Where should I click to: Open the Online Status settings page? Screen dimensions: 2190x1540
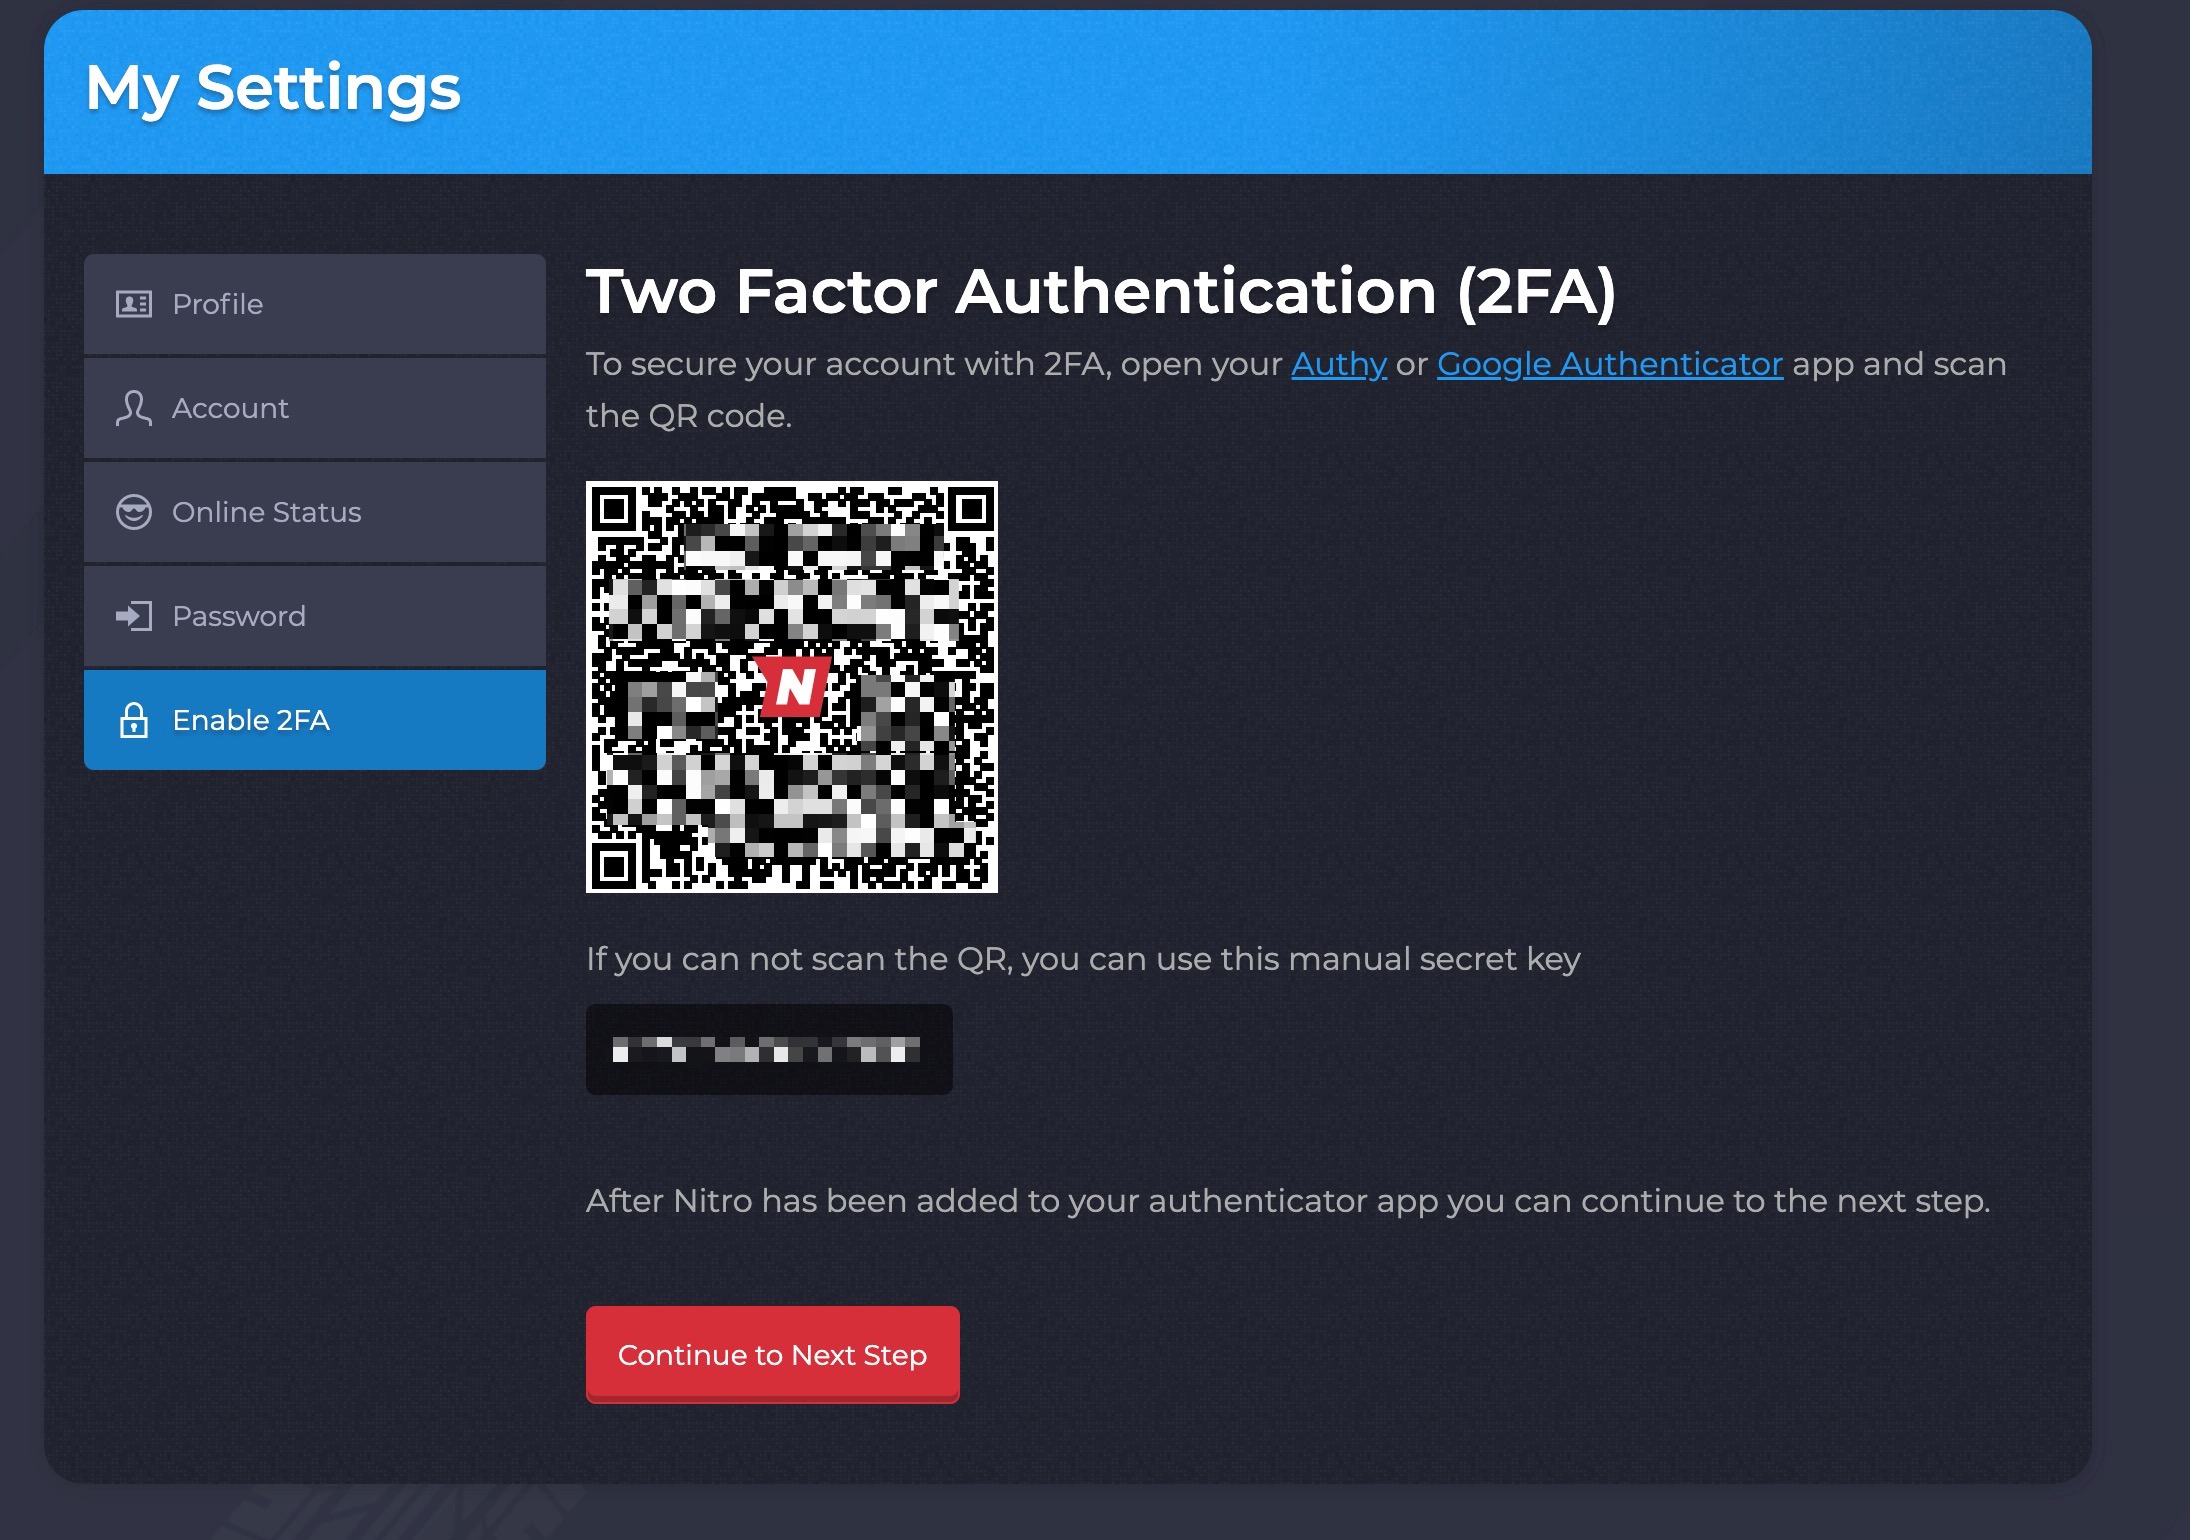[x=265, y=512]
